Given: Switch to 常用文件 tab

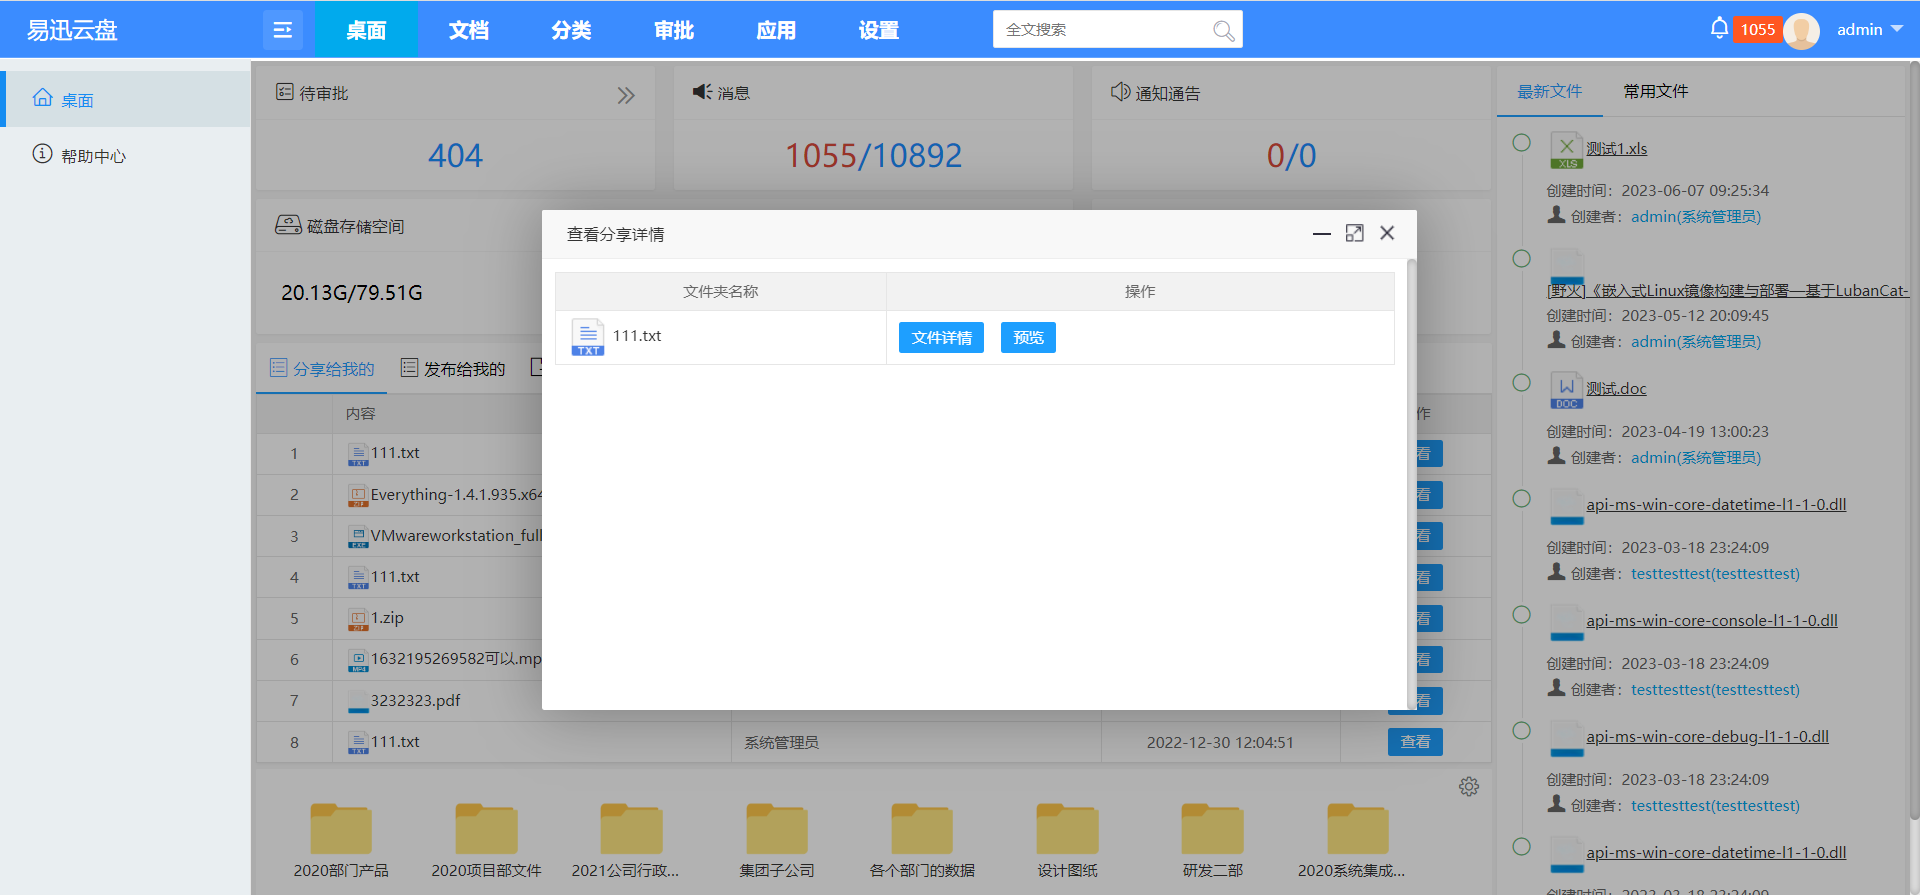Looking at the screenshot, I should (x=1656, y=91).
